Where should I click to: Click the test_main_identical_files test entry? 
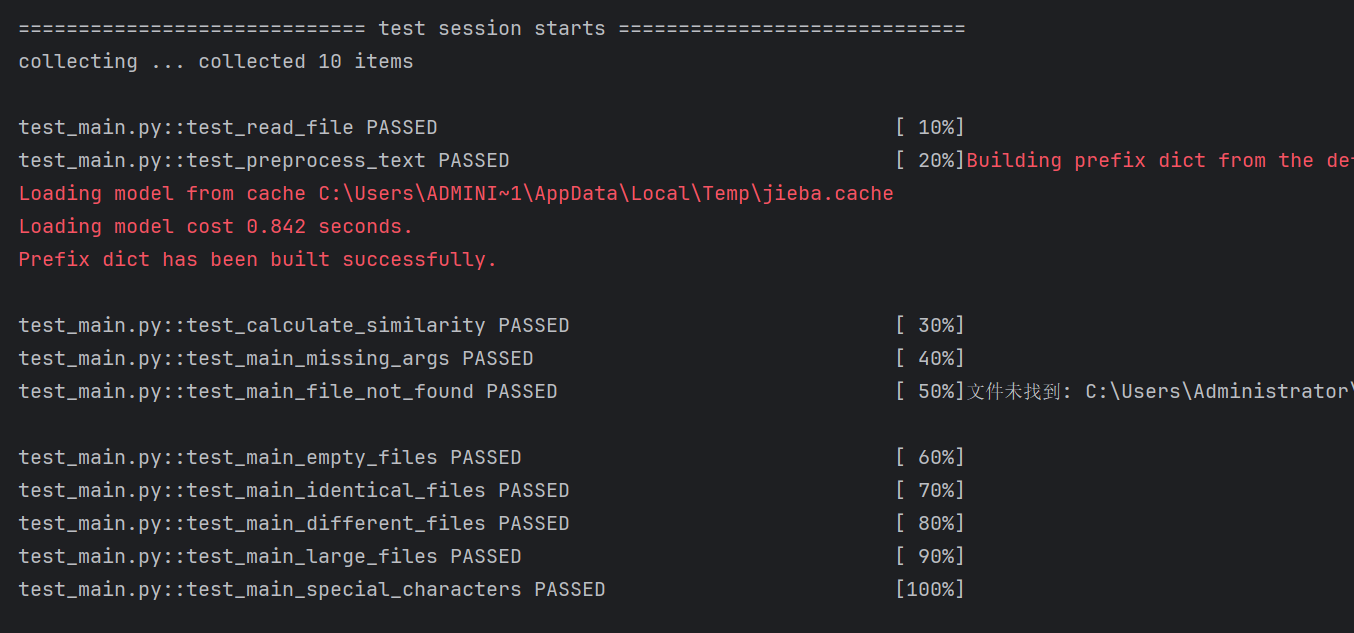click(293, 490)
